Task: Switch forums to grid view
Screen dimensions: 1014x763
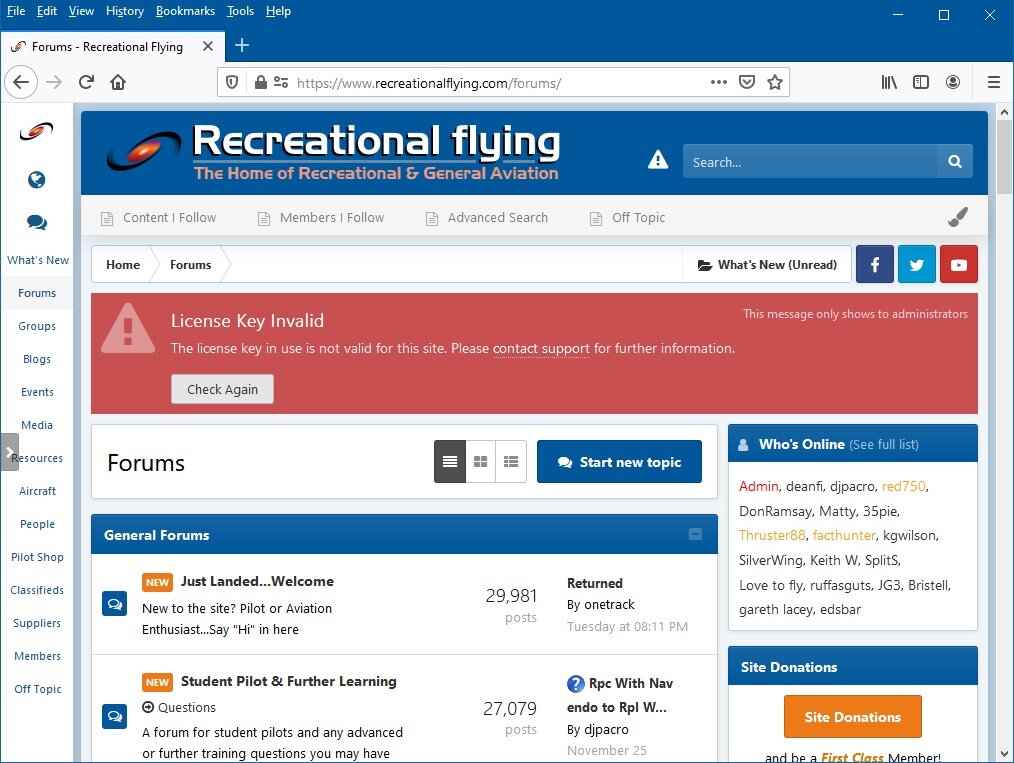Action: click(480, 462)
